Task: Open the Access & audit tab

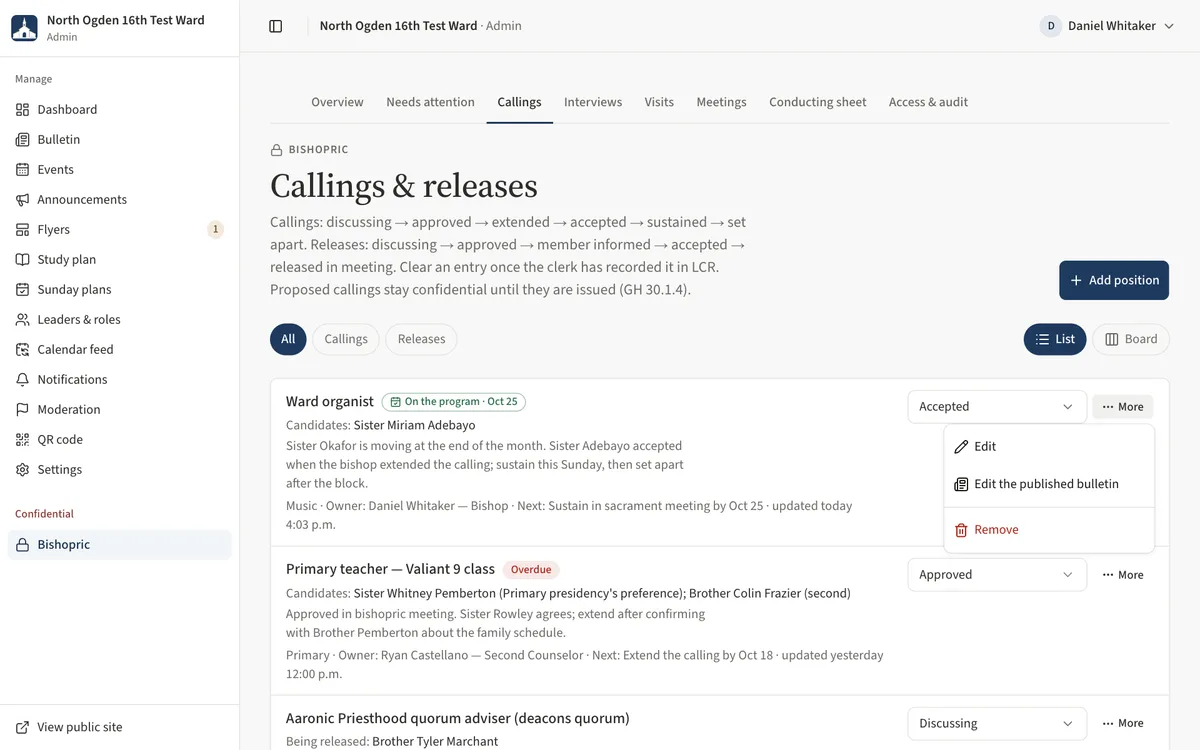Action: click(x=928, y=102)
